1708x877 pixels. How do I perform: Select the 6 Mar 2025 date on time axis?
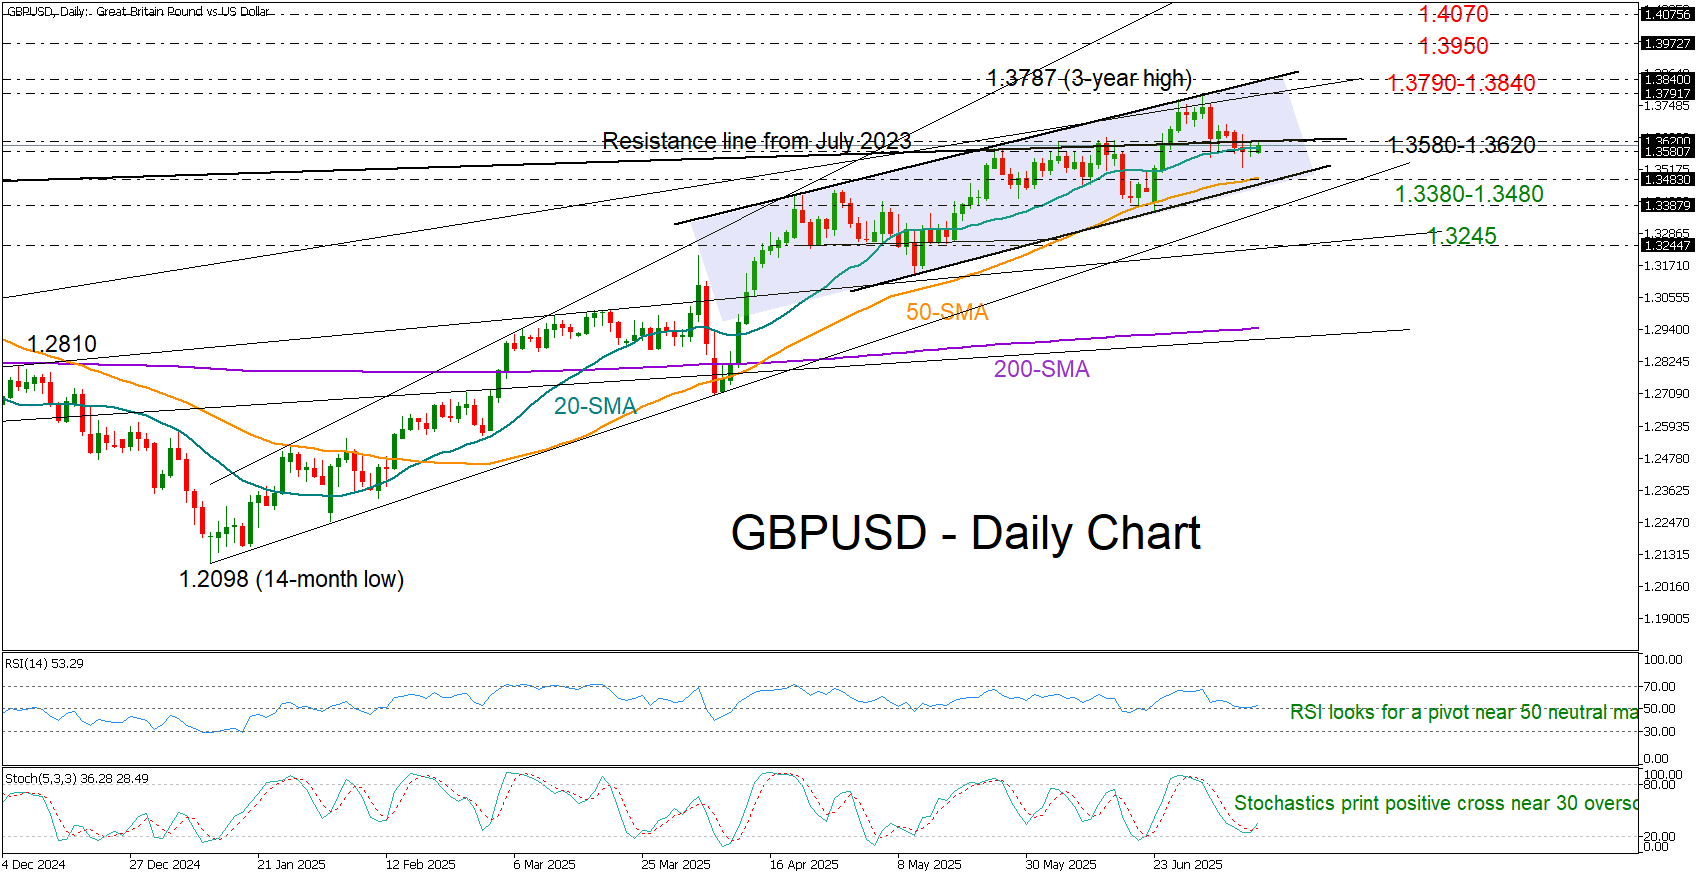[544, 864]
